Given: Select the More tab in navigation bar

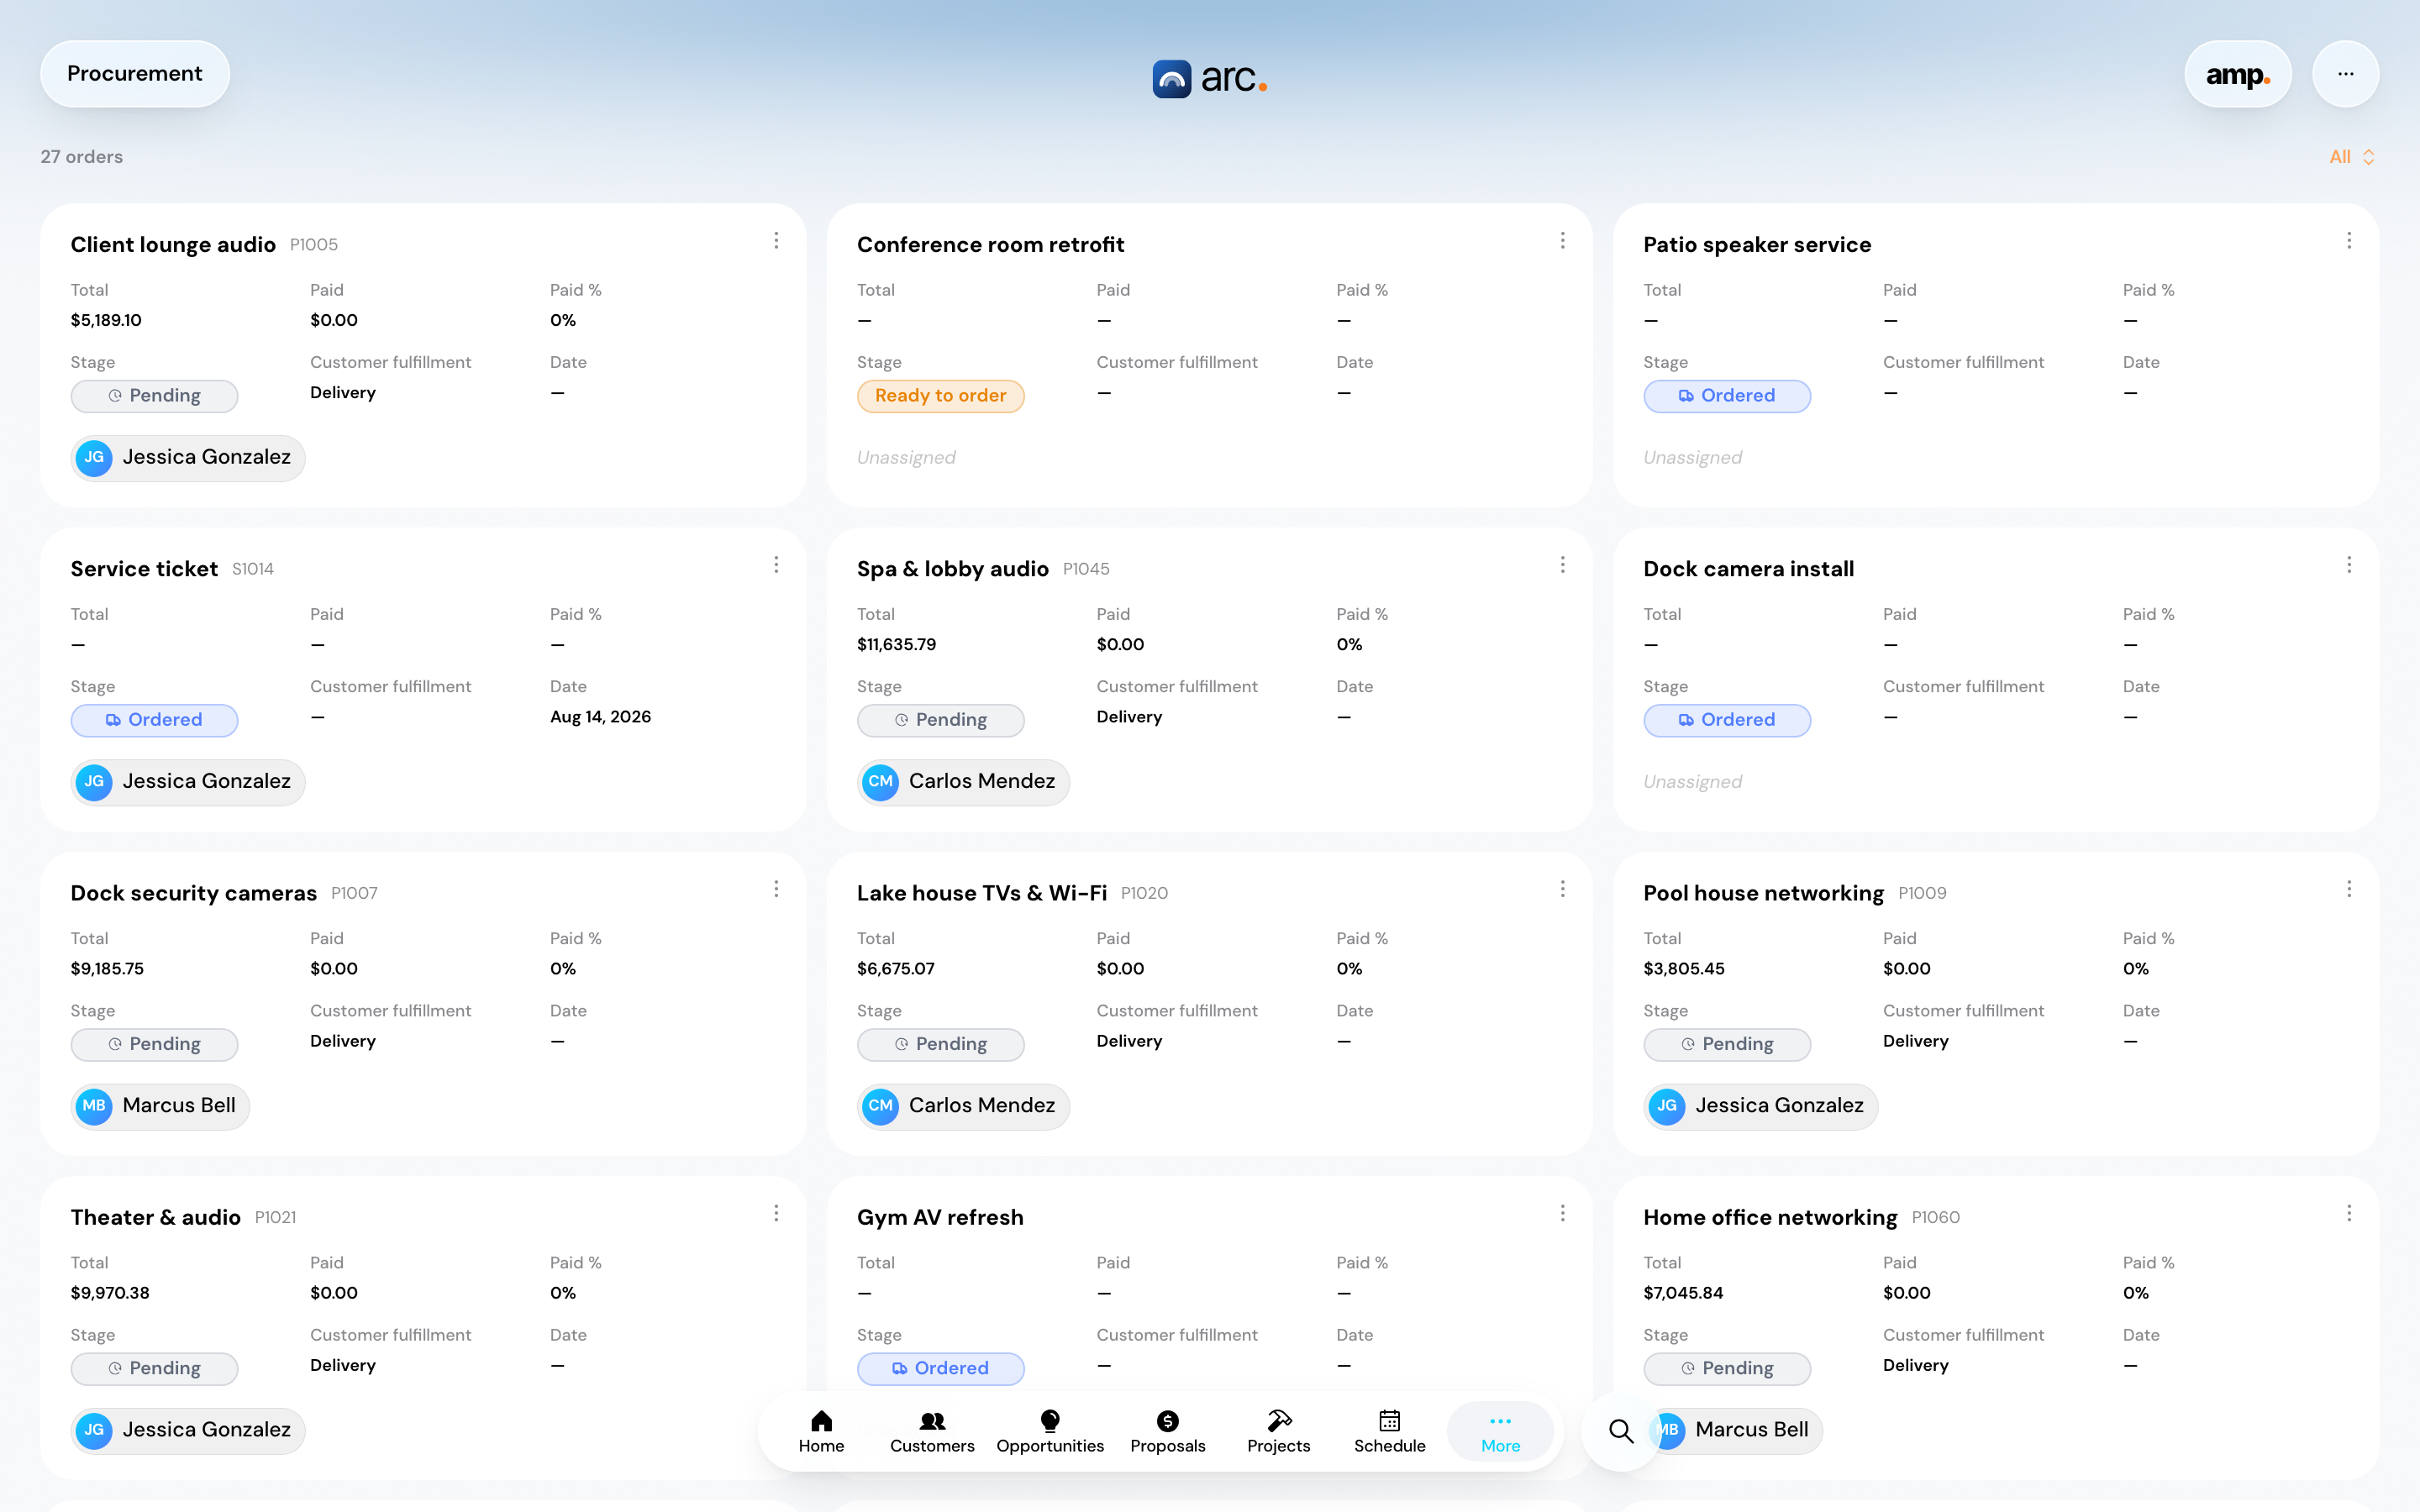Looking at the screenshot, I should [1500, 1431].
